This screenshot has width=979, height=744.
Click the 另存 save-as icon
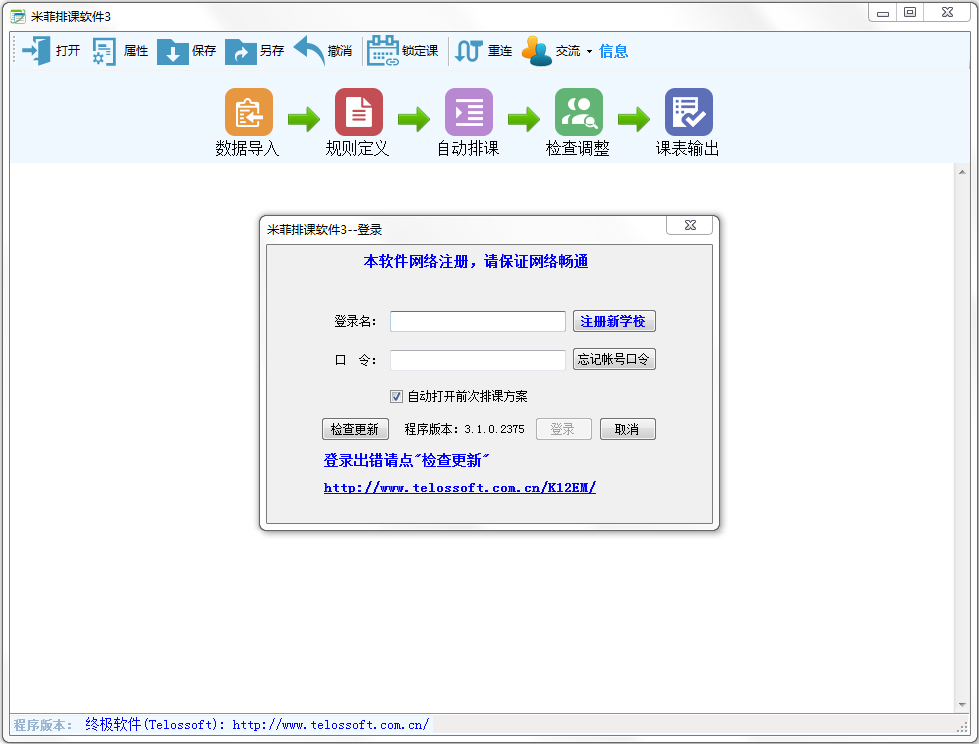pos(240,52)
